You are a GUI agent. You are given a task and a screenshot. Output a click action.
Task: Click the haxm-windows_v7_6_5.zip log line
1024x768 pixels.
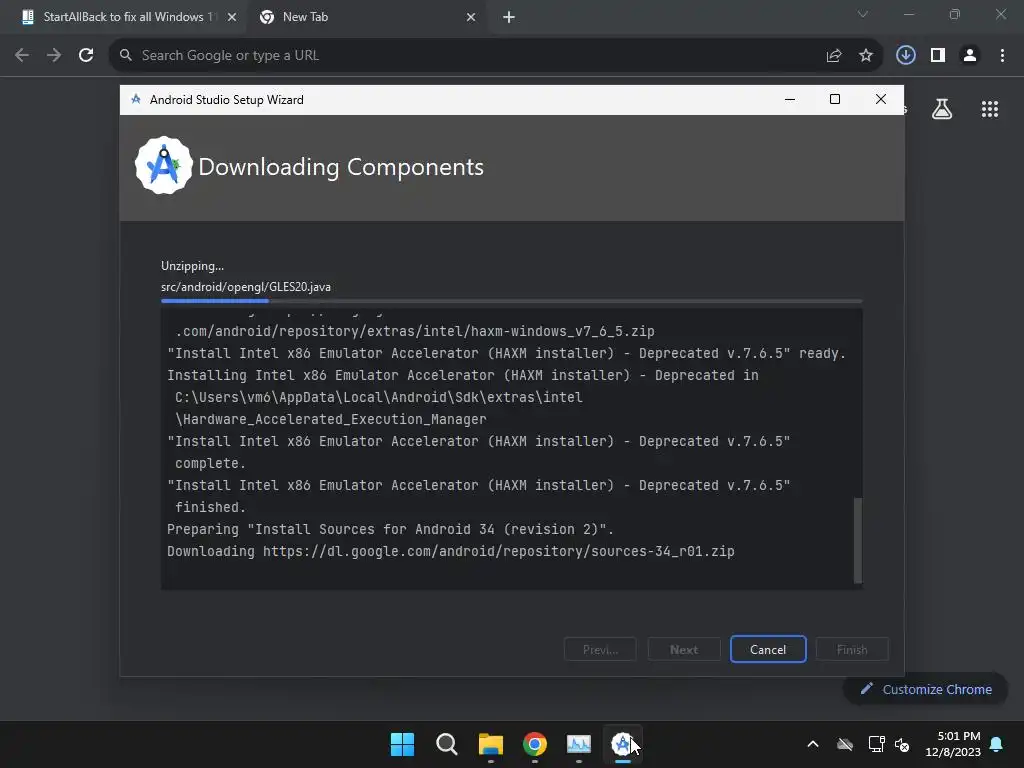click(415, 331)
